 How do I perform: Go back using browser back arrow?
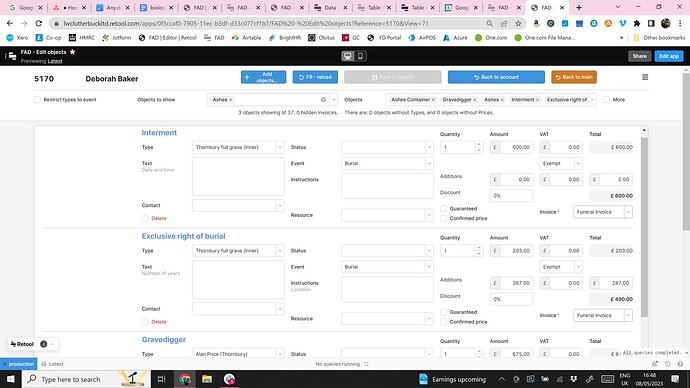click(x=10, y=23)
